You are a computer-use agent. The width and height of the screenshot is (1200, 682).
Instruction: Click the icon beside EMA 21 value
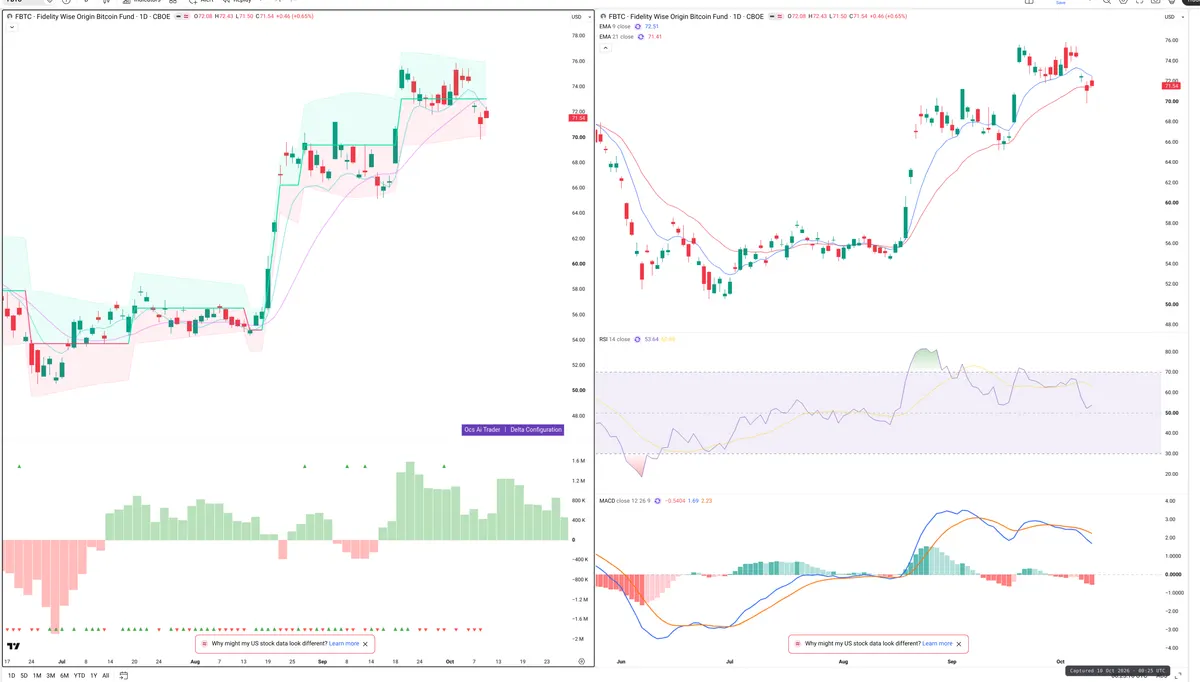click(642, 37)
